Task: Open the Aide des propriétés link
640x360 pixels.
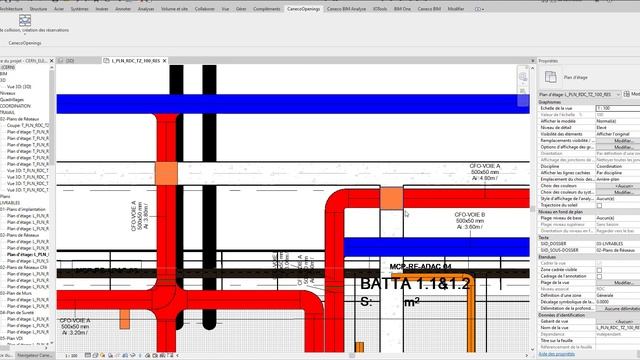Action: pos(556,354)
